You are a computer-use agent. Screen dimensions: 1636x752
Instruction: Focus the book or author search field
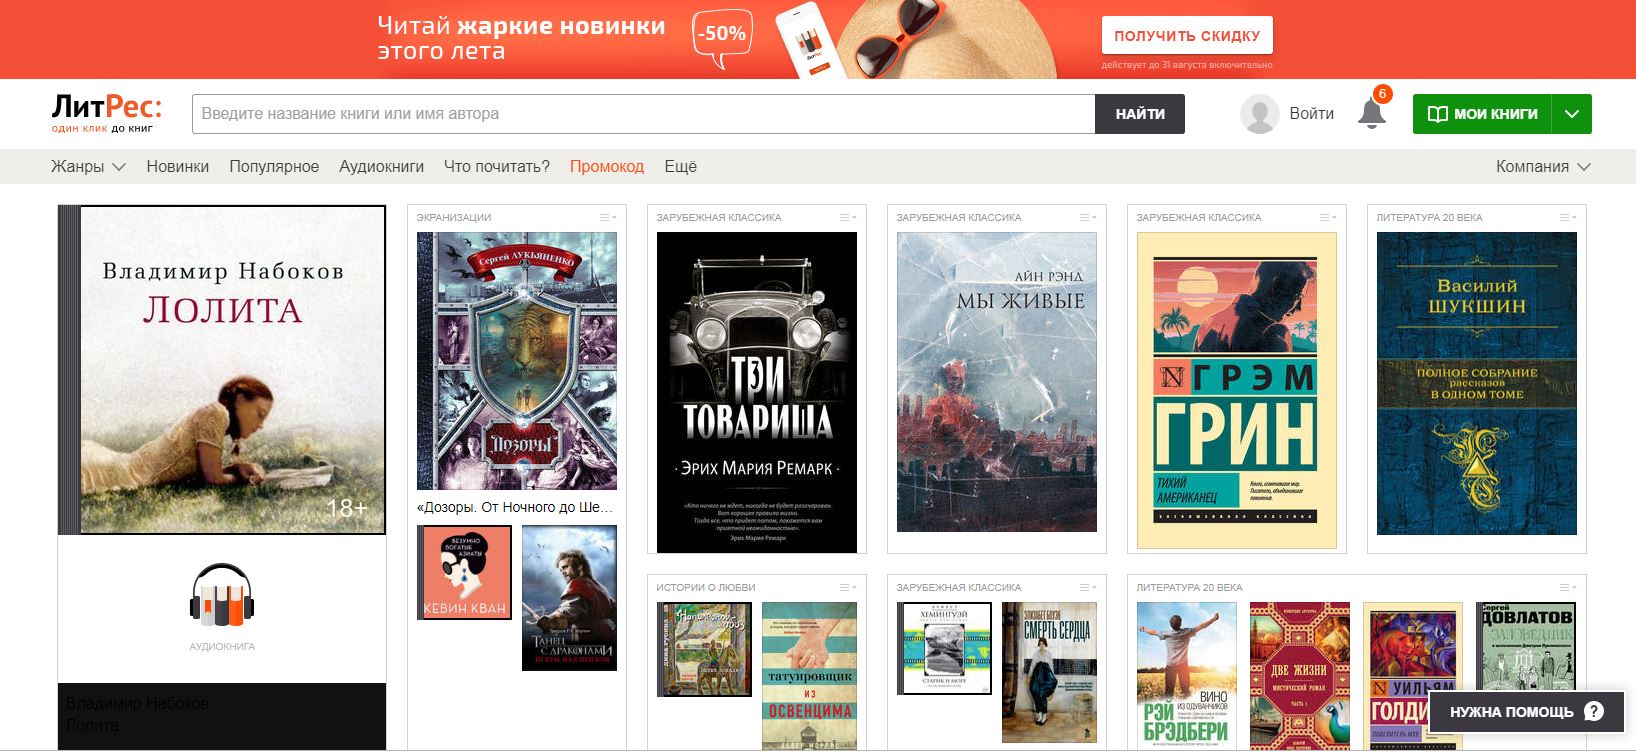[644, 114]
